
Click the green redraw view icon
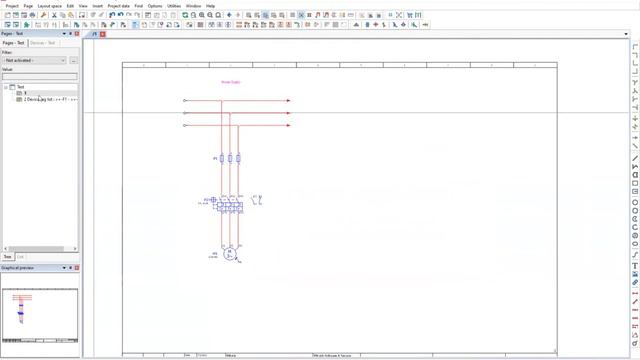[185, 15]
